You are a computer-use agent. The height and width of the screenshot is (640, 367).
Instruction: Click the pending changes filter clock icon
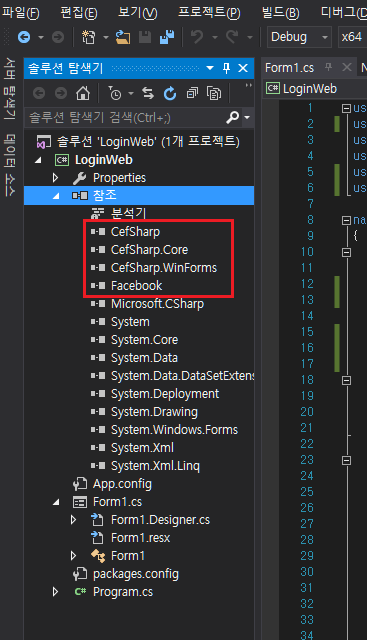(115, 94)
